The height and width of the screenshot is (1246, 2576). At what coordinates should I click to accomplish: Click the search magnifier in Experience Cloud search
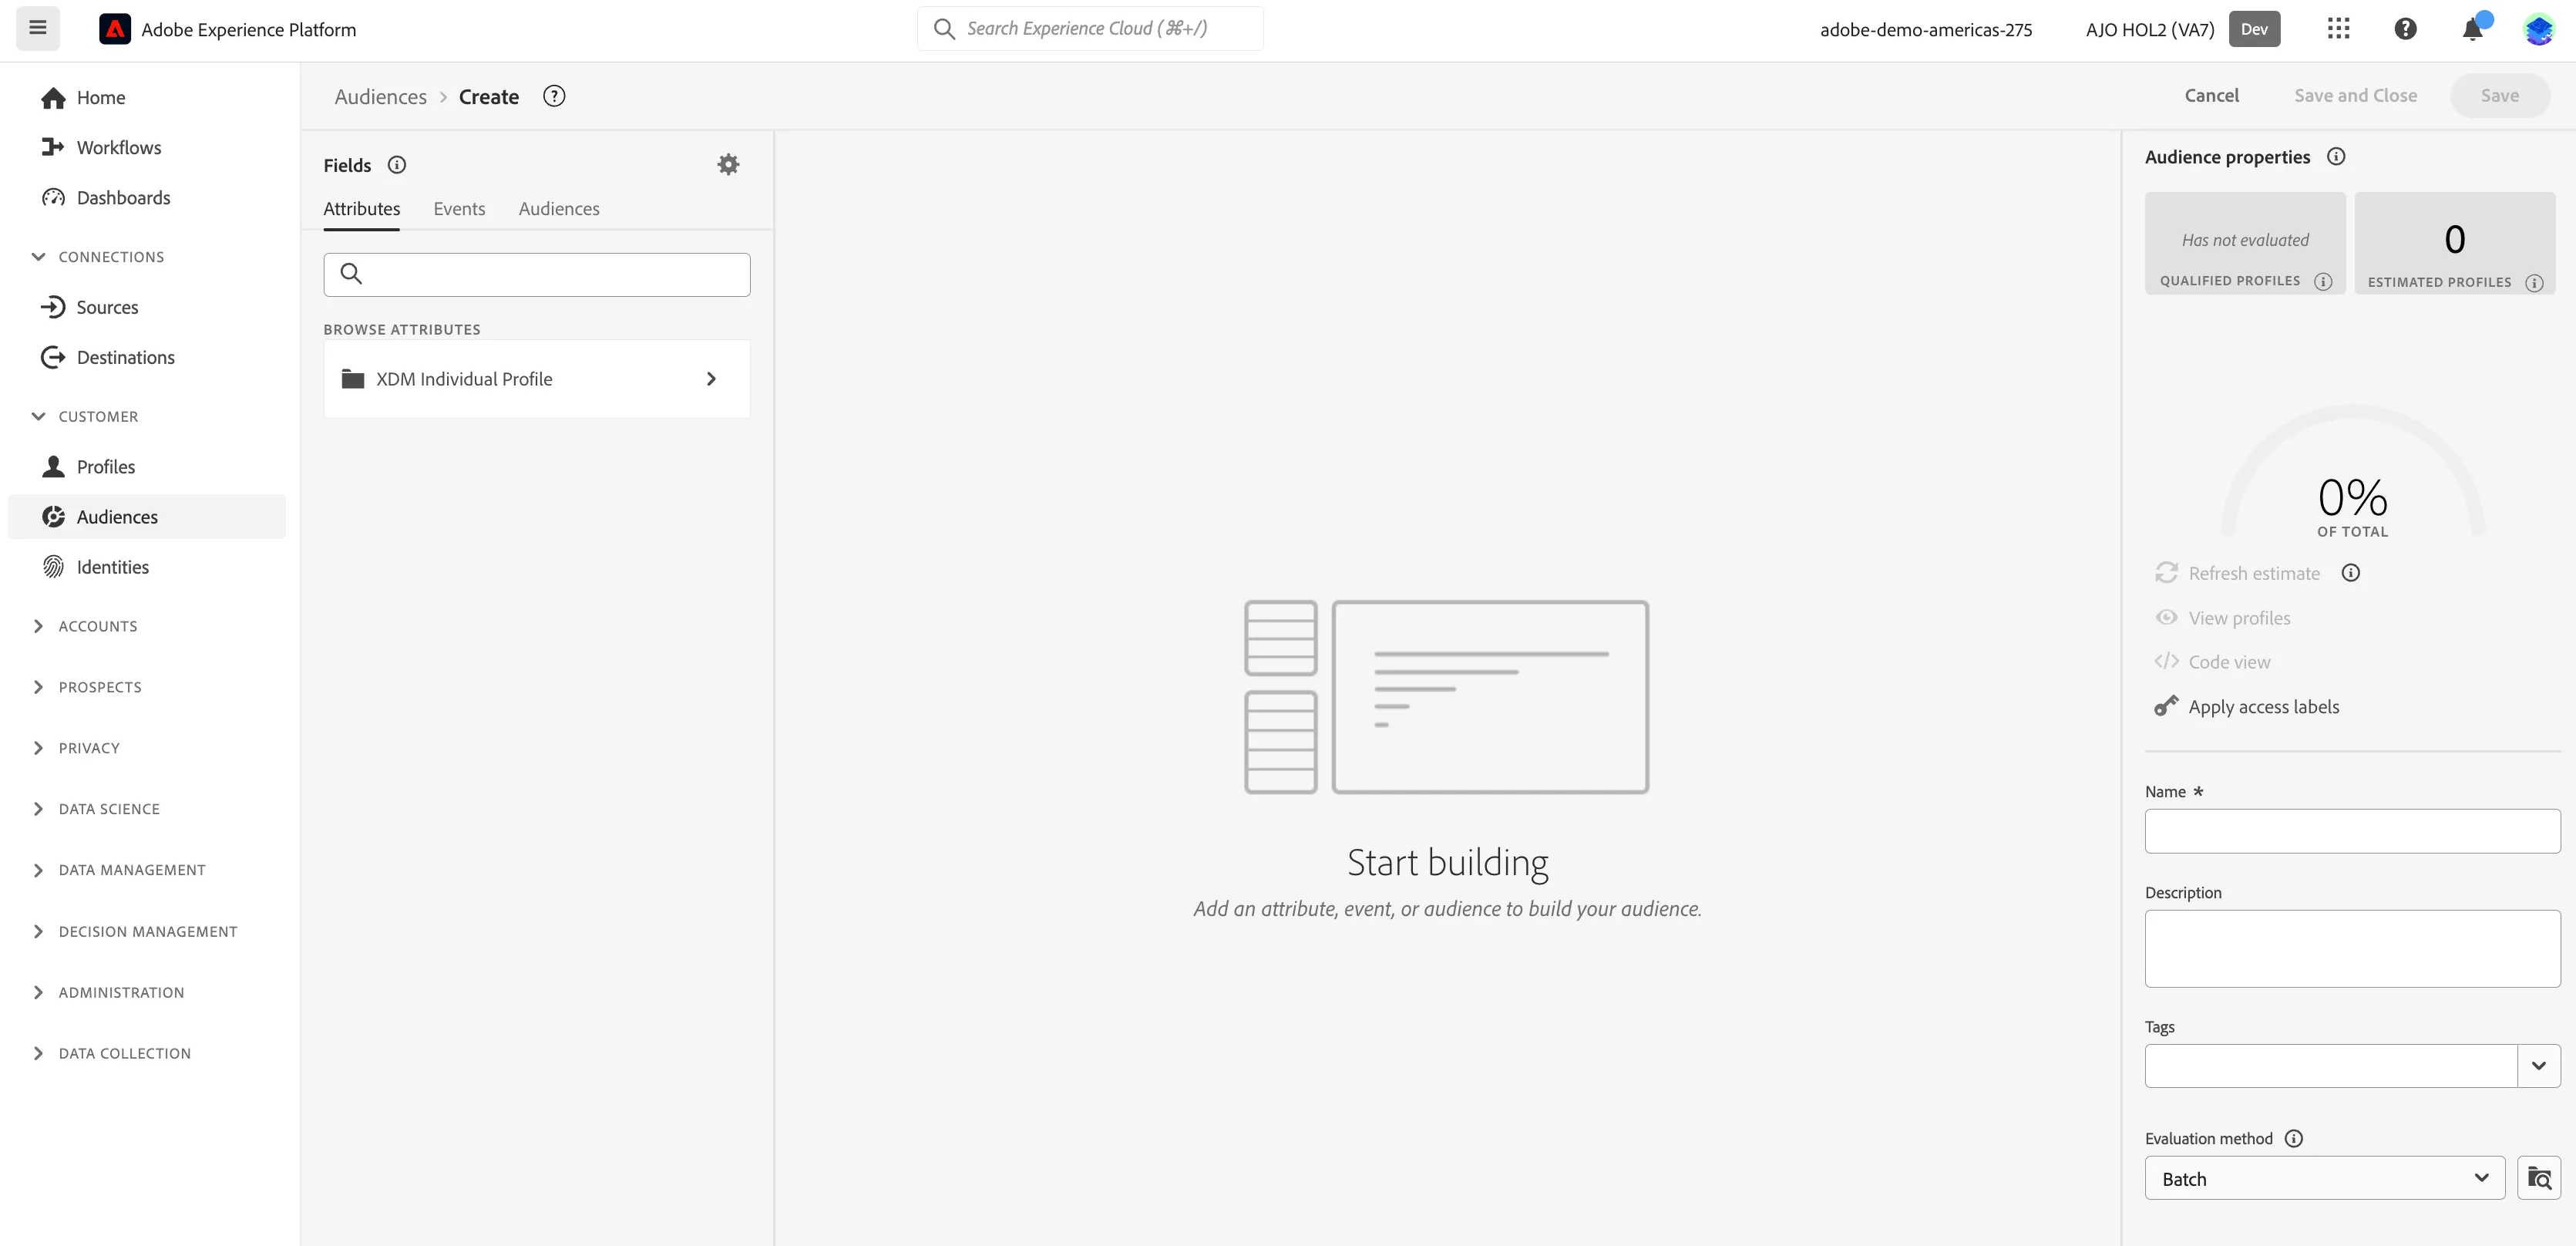(x=944, y=29)
